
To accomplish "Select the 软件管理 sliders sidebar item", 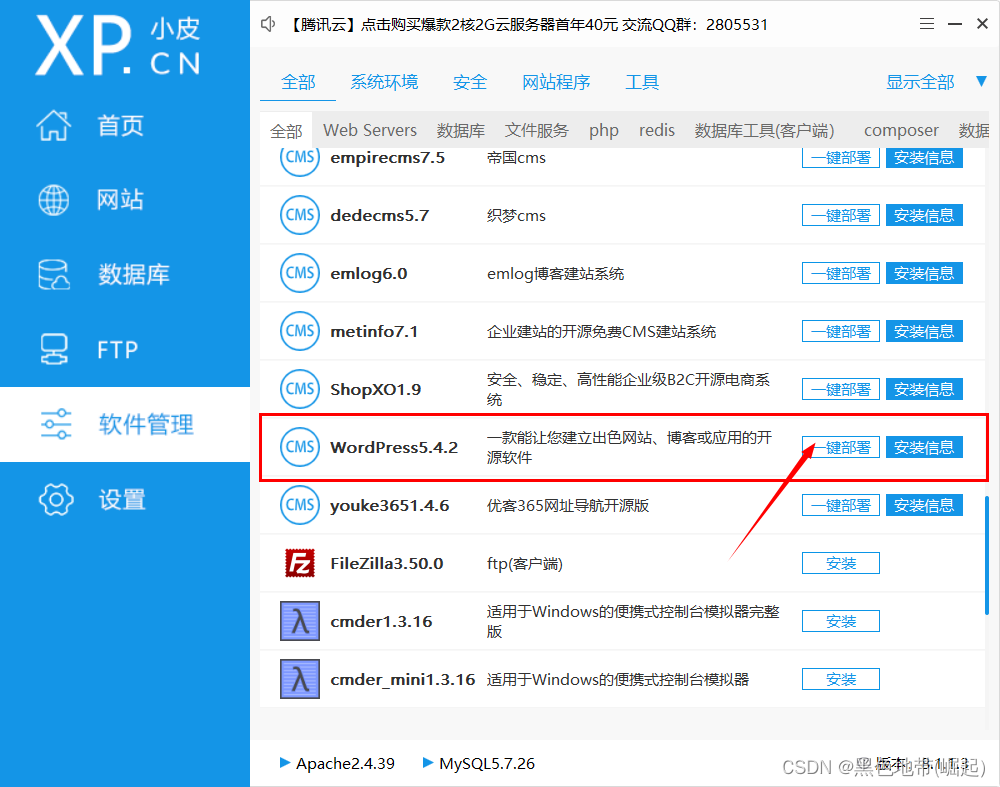I will [124, 424].
